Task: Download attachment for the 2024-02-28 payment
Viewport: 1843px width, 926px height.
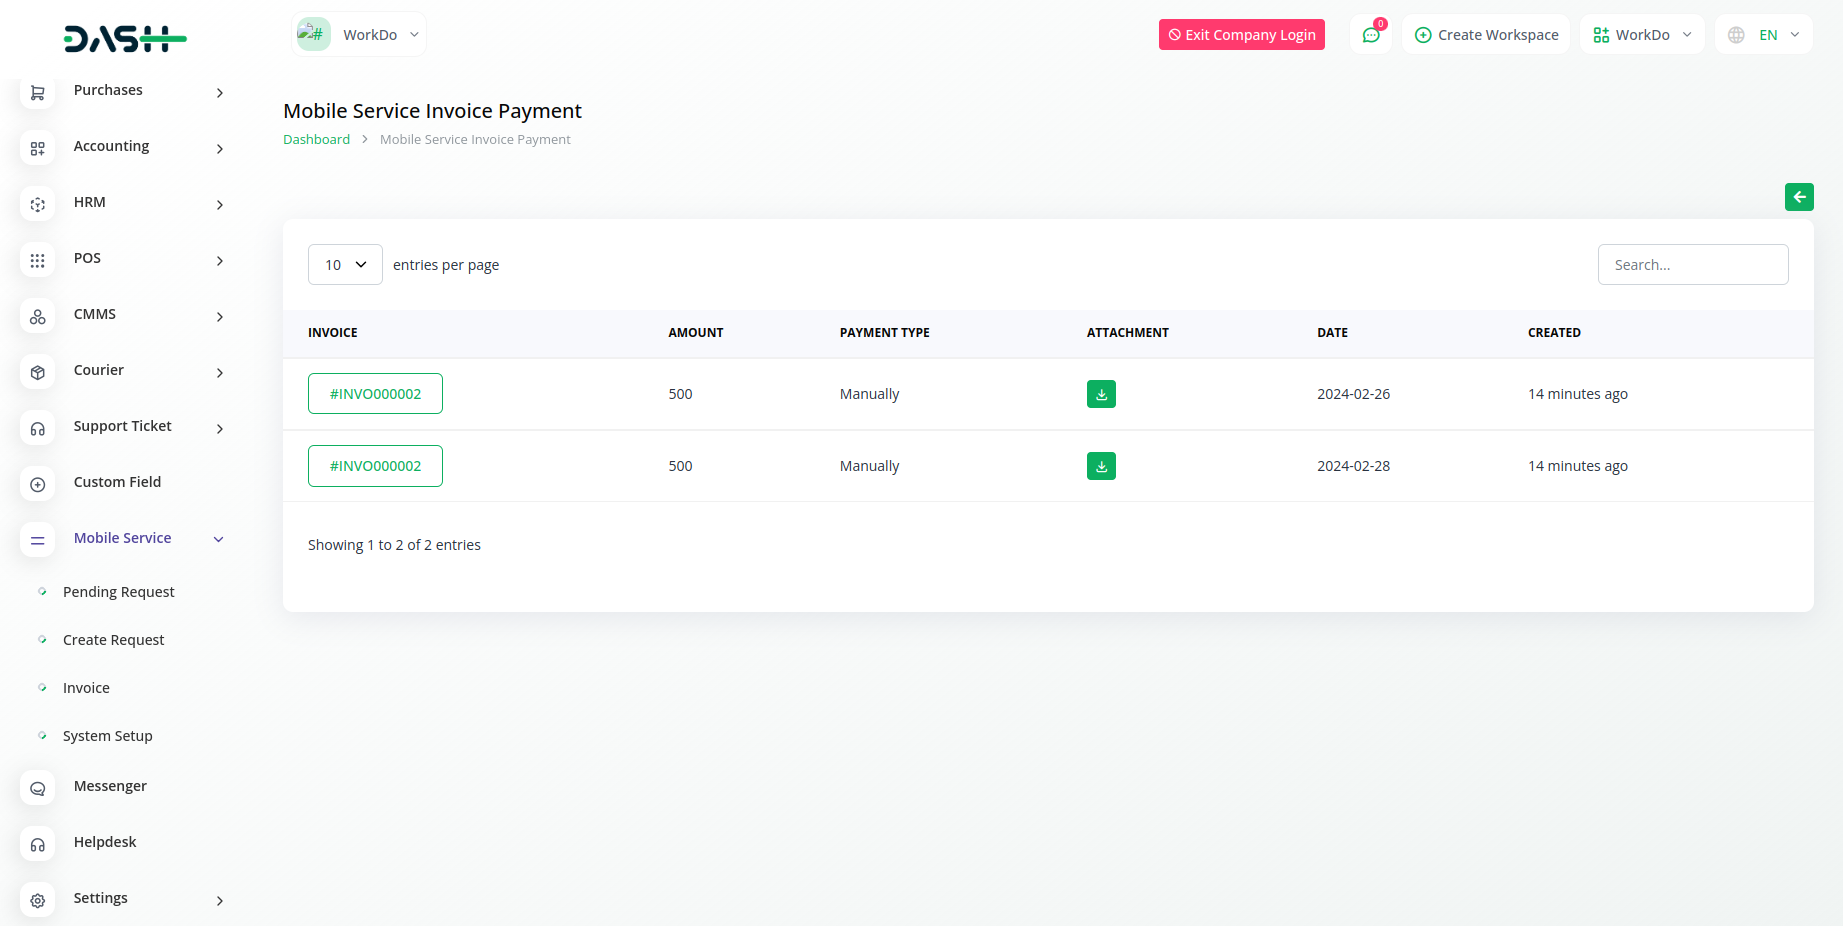Action: click(x=1101, y=466)
